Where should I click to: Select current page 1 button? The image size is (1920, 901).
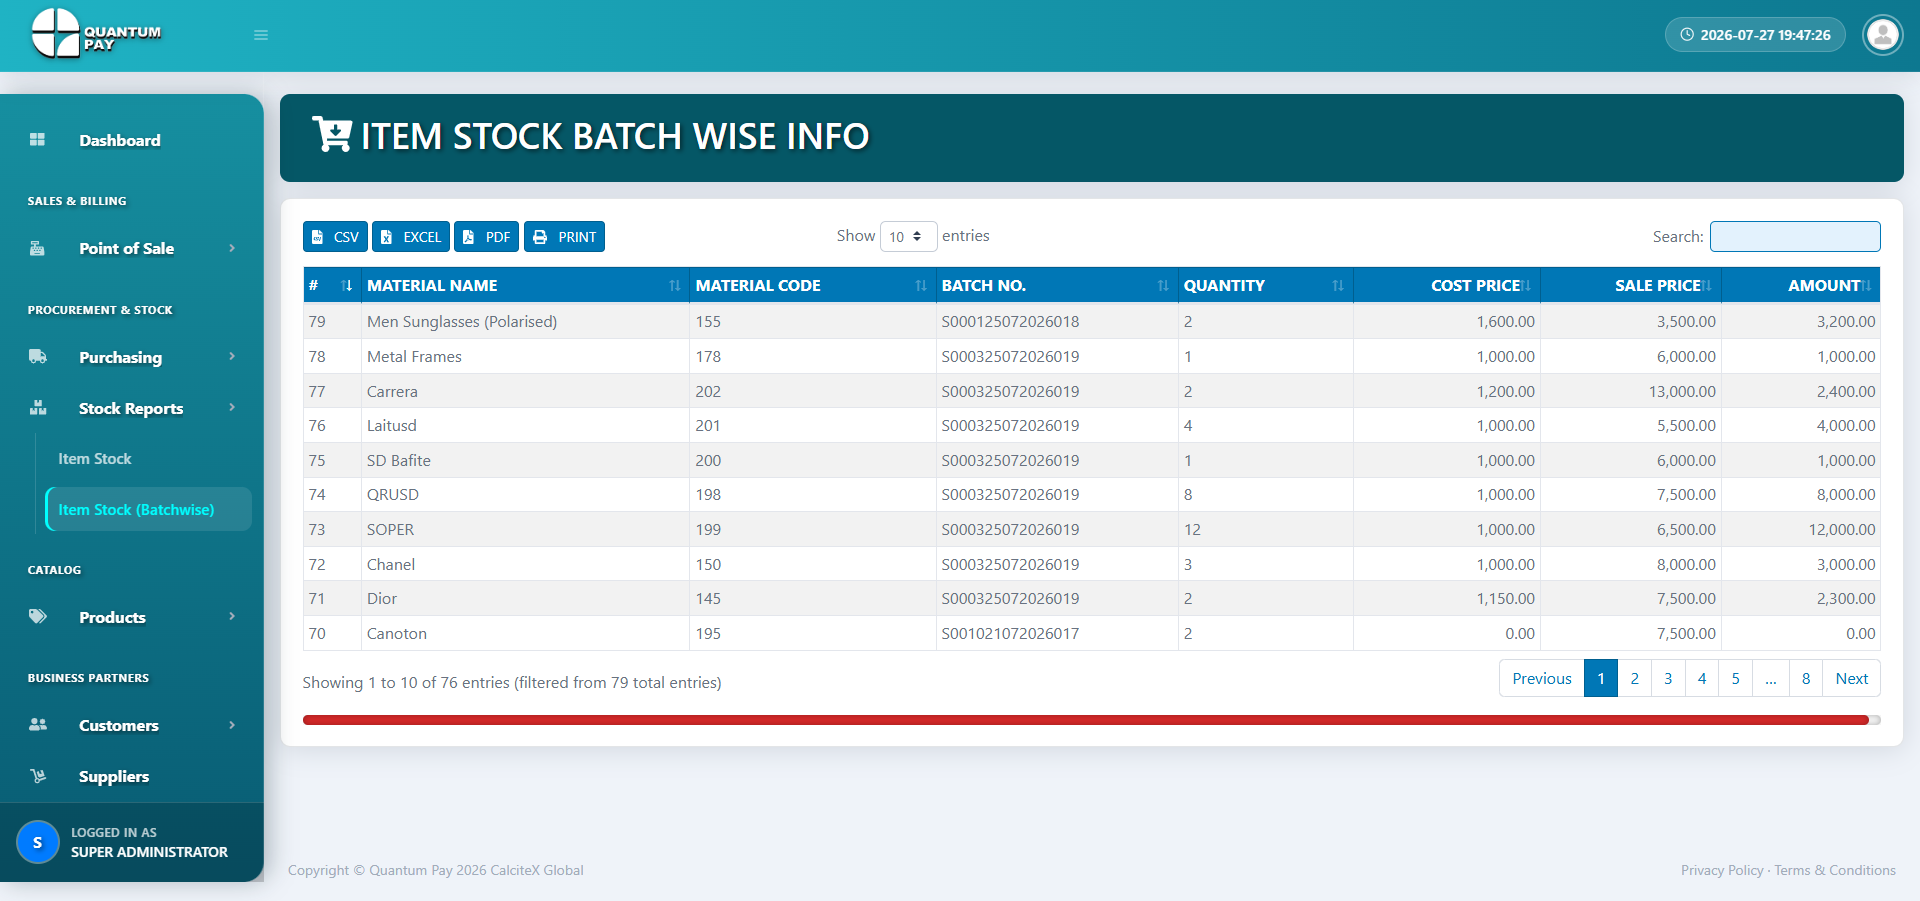[x=1601, y=678]
